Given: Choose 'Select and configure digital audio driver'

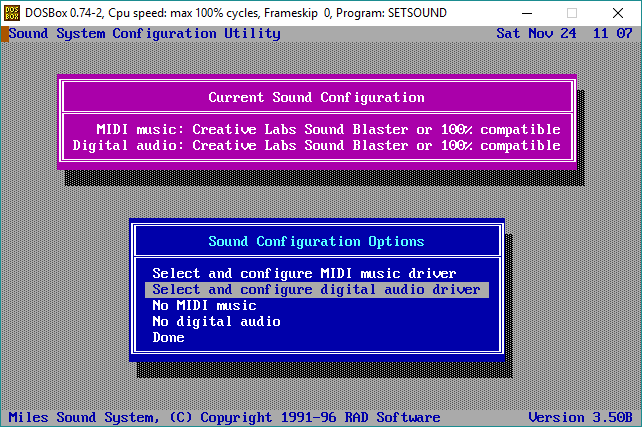Looking at the screenshot, I should tap(317, 290).
